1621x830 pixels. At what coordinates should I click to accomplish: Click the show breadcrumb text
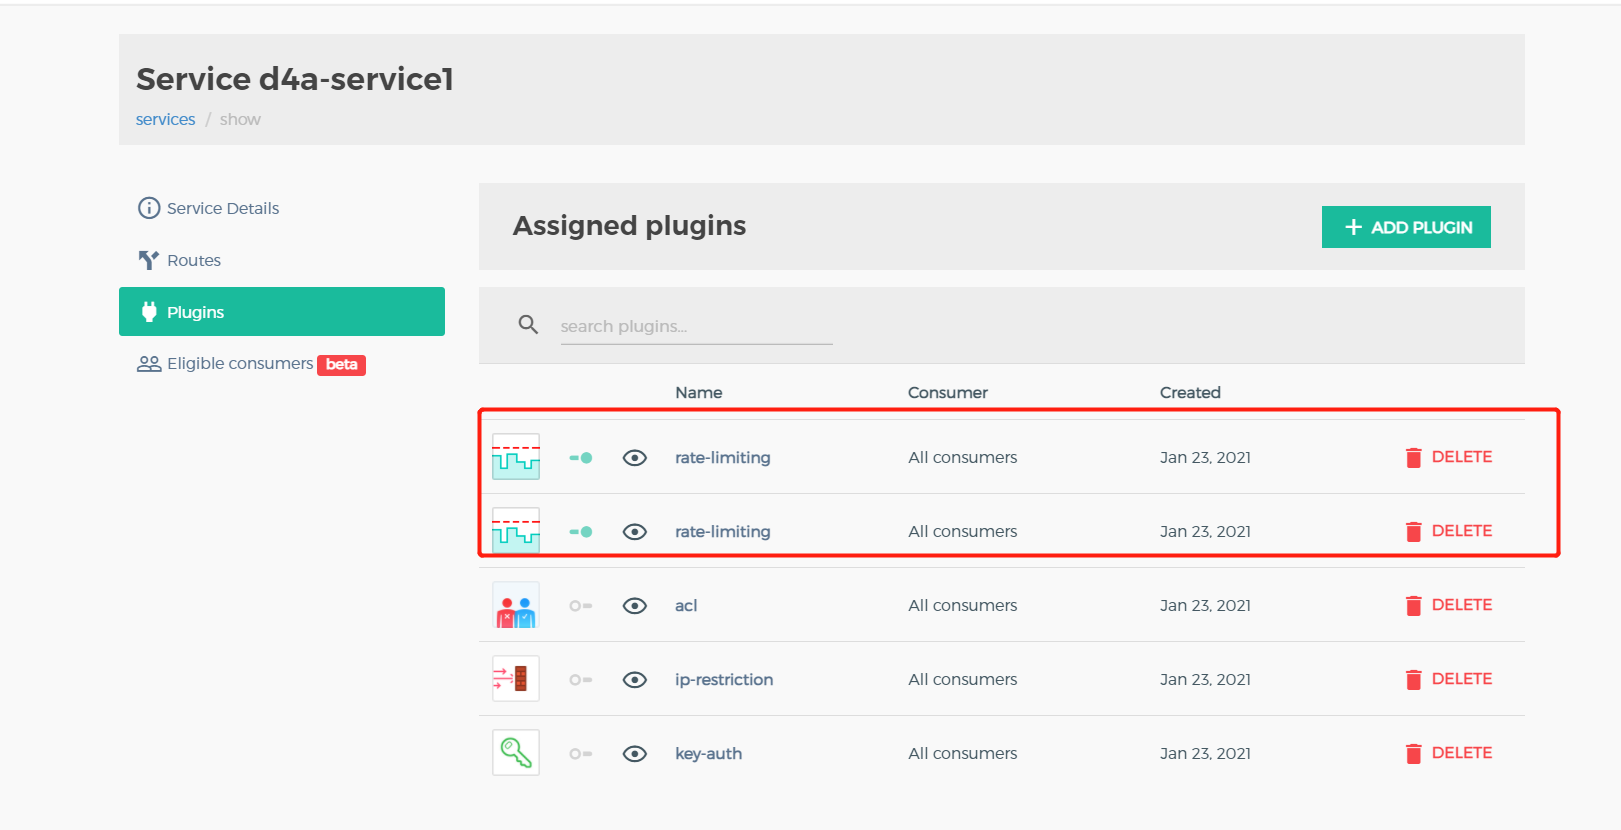tap(240, 119)
